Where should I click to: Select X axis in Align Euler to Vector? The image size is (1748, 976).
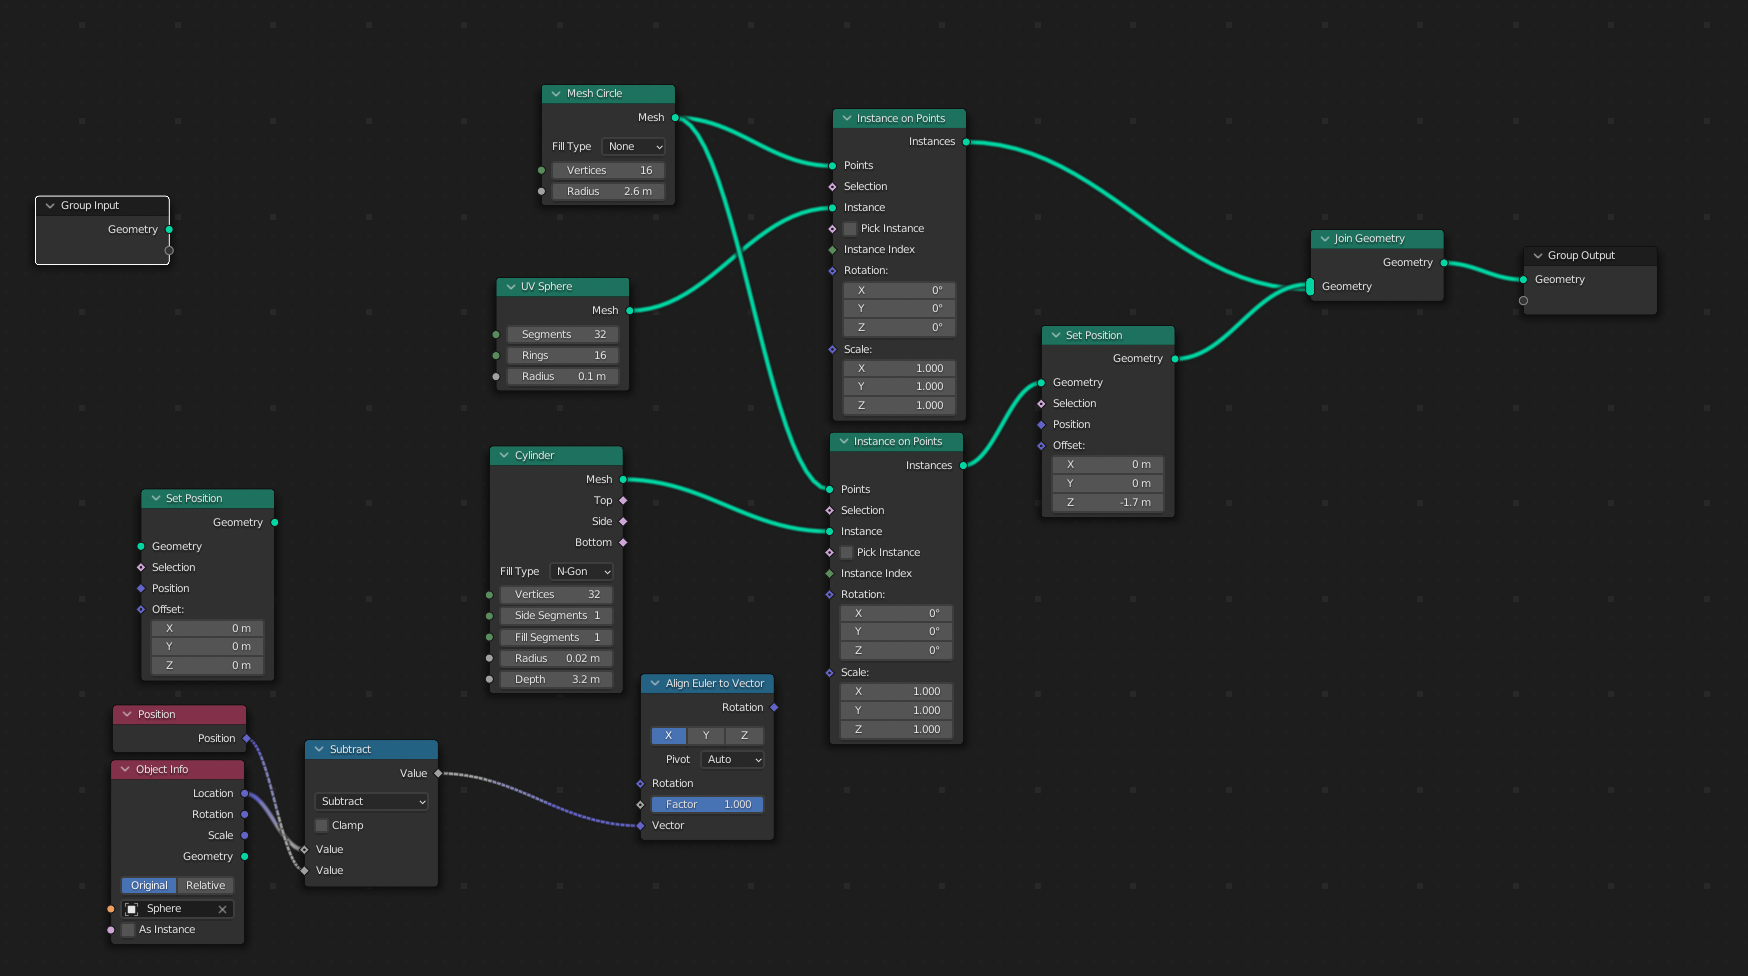coord(669,736)
